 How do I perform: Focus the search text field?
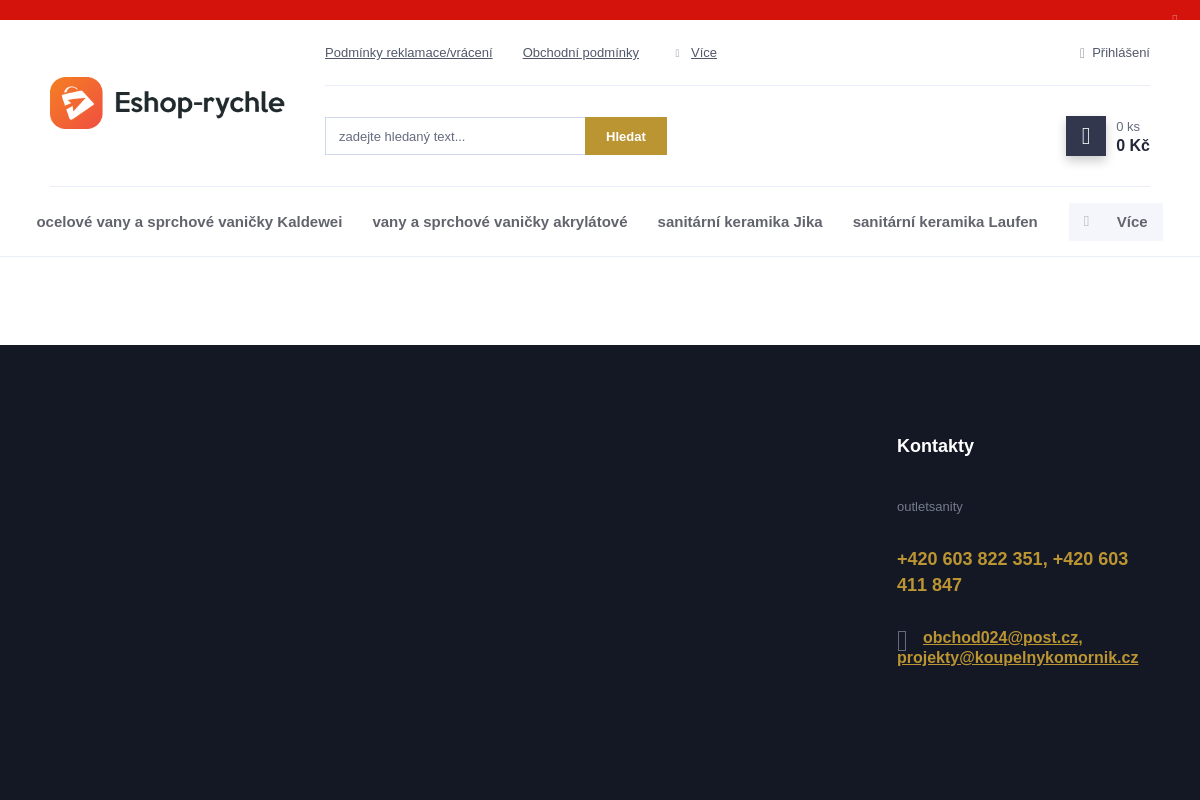click(455, 136)
